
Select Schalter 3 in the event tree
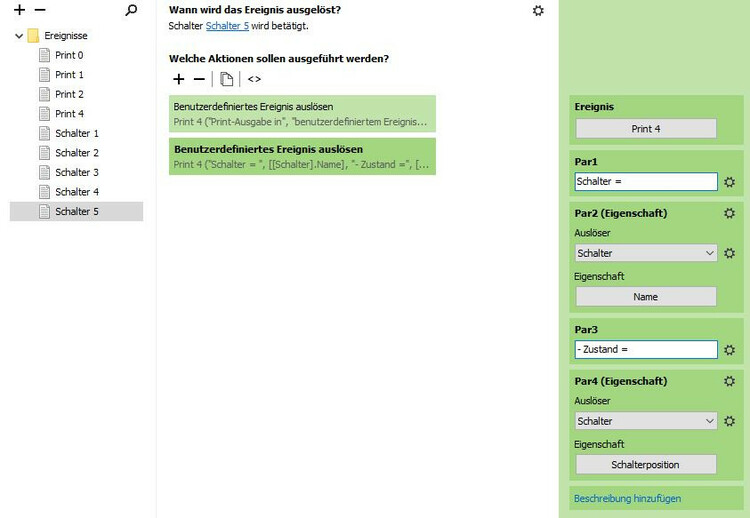76,172
